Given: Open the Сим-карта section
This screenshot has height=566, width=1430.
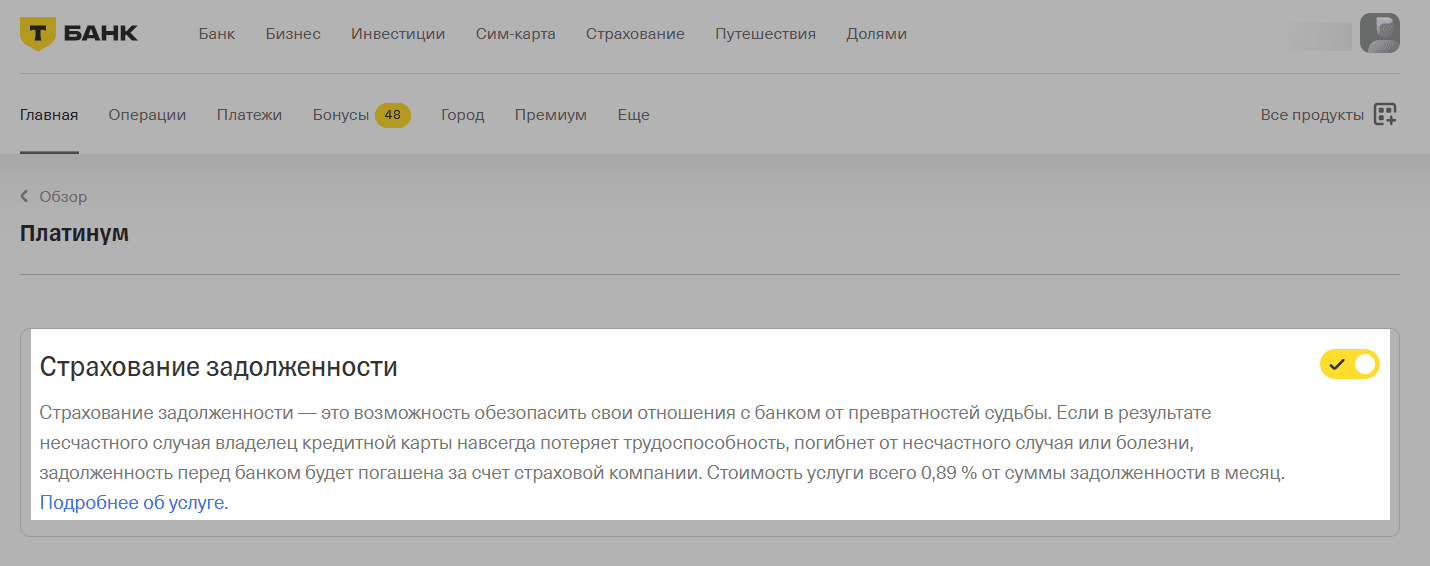Looking at the screenshot, I should coord(516,34).
